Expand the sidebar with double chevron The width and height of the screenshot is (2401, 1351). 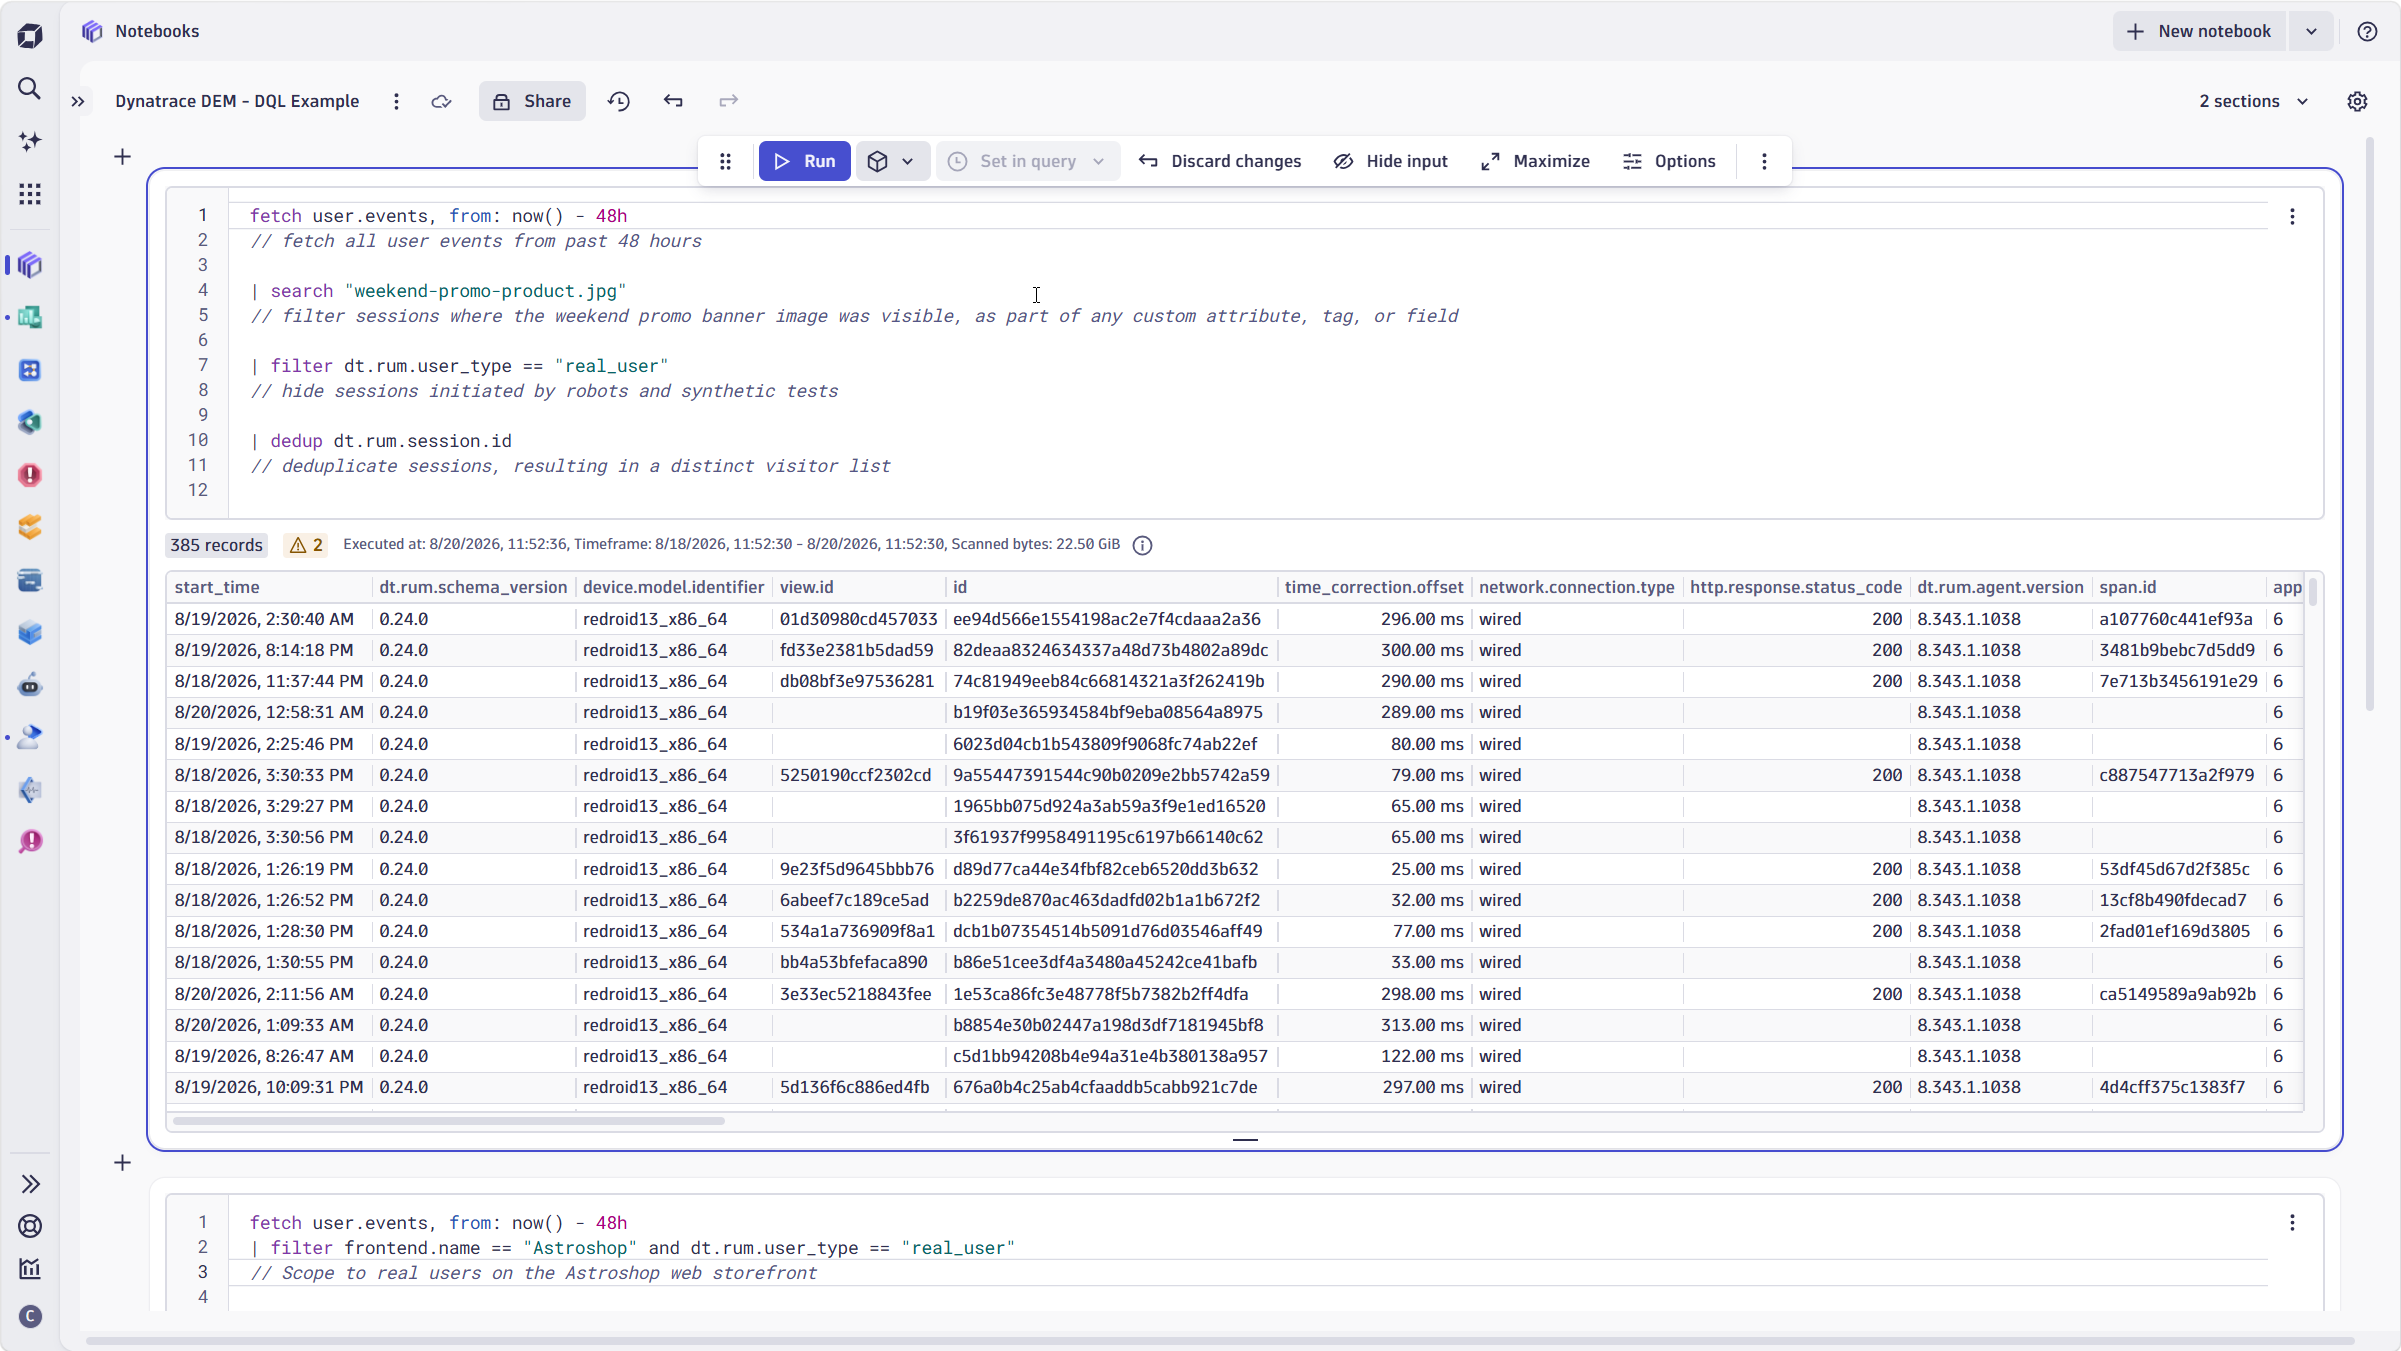click(x=30, y=1184)
